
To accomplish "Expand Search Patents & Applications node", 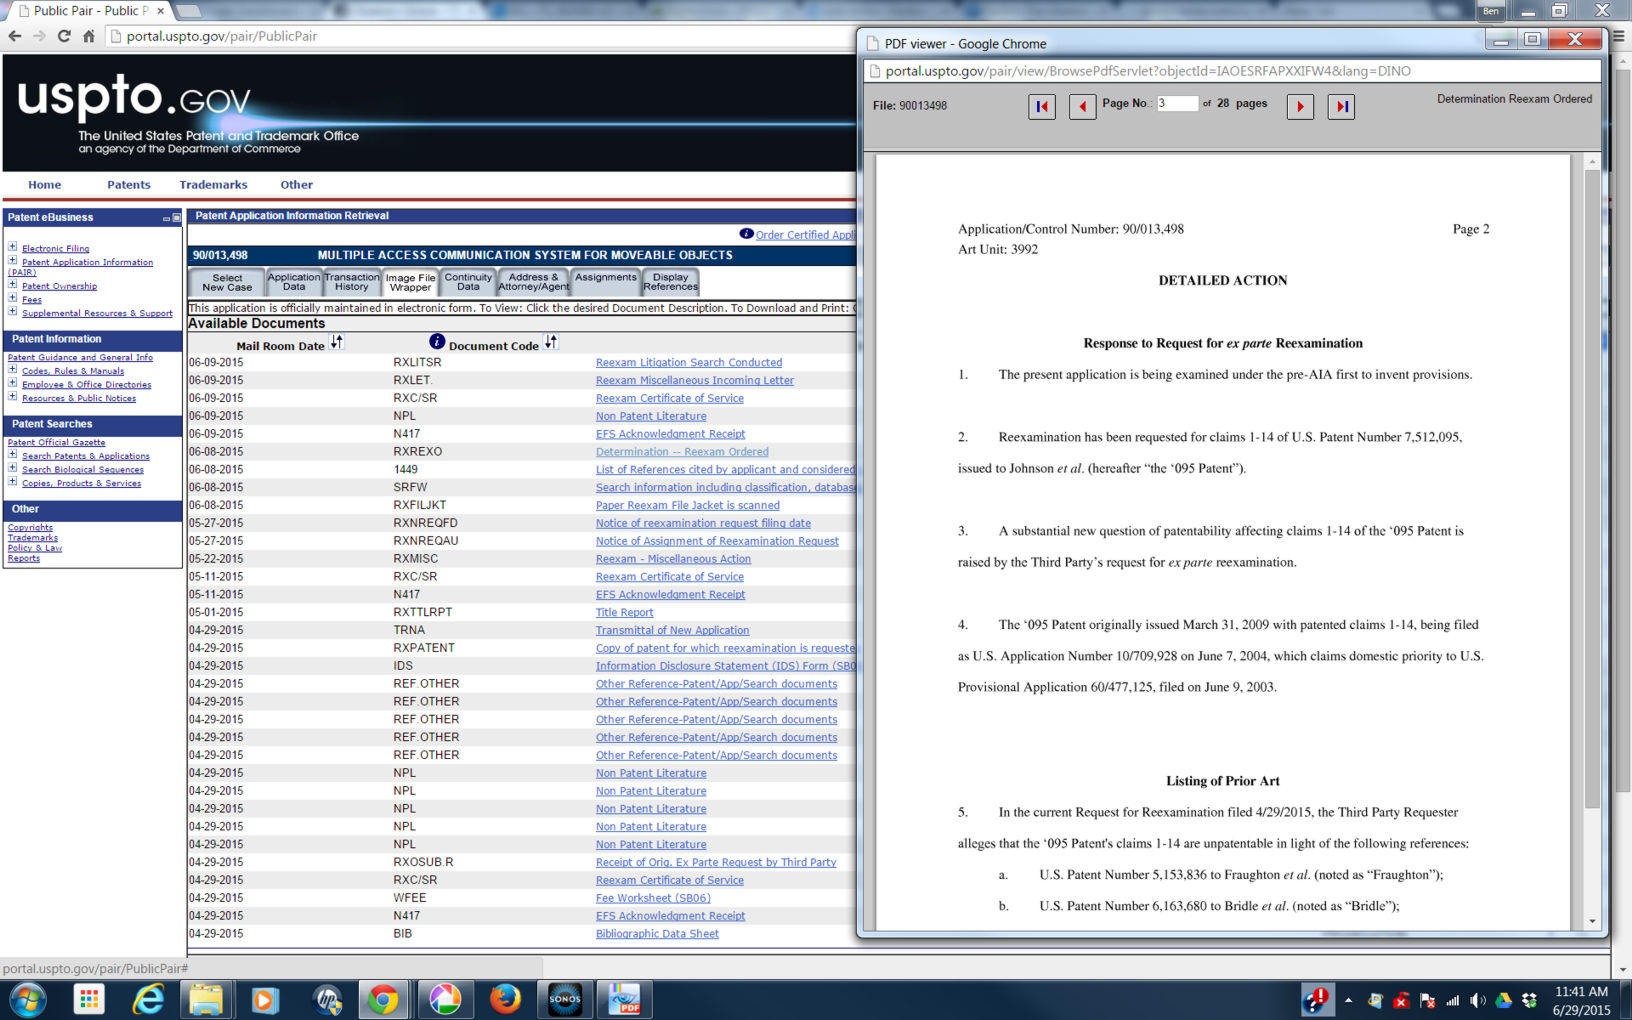I will coord(13,455).
